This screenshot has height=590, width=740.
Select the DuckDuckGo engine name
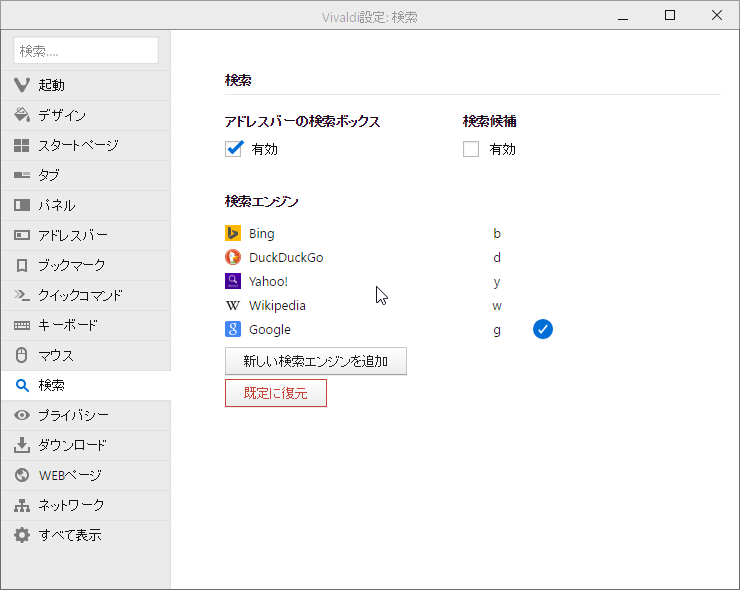[x=286, y=257]
